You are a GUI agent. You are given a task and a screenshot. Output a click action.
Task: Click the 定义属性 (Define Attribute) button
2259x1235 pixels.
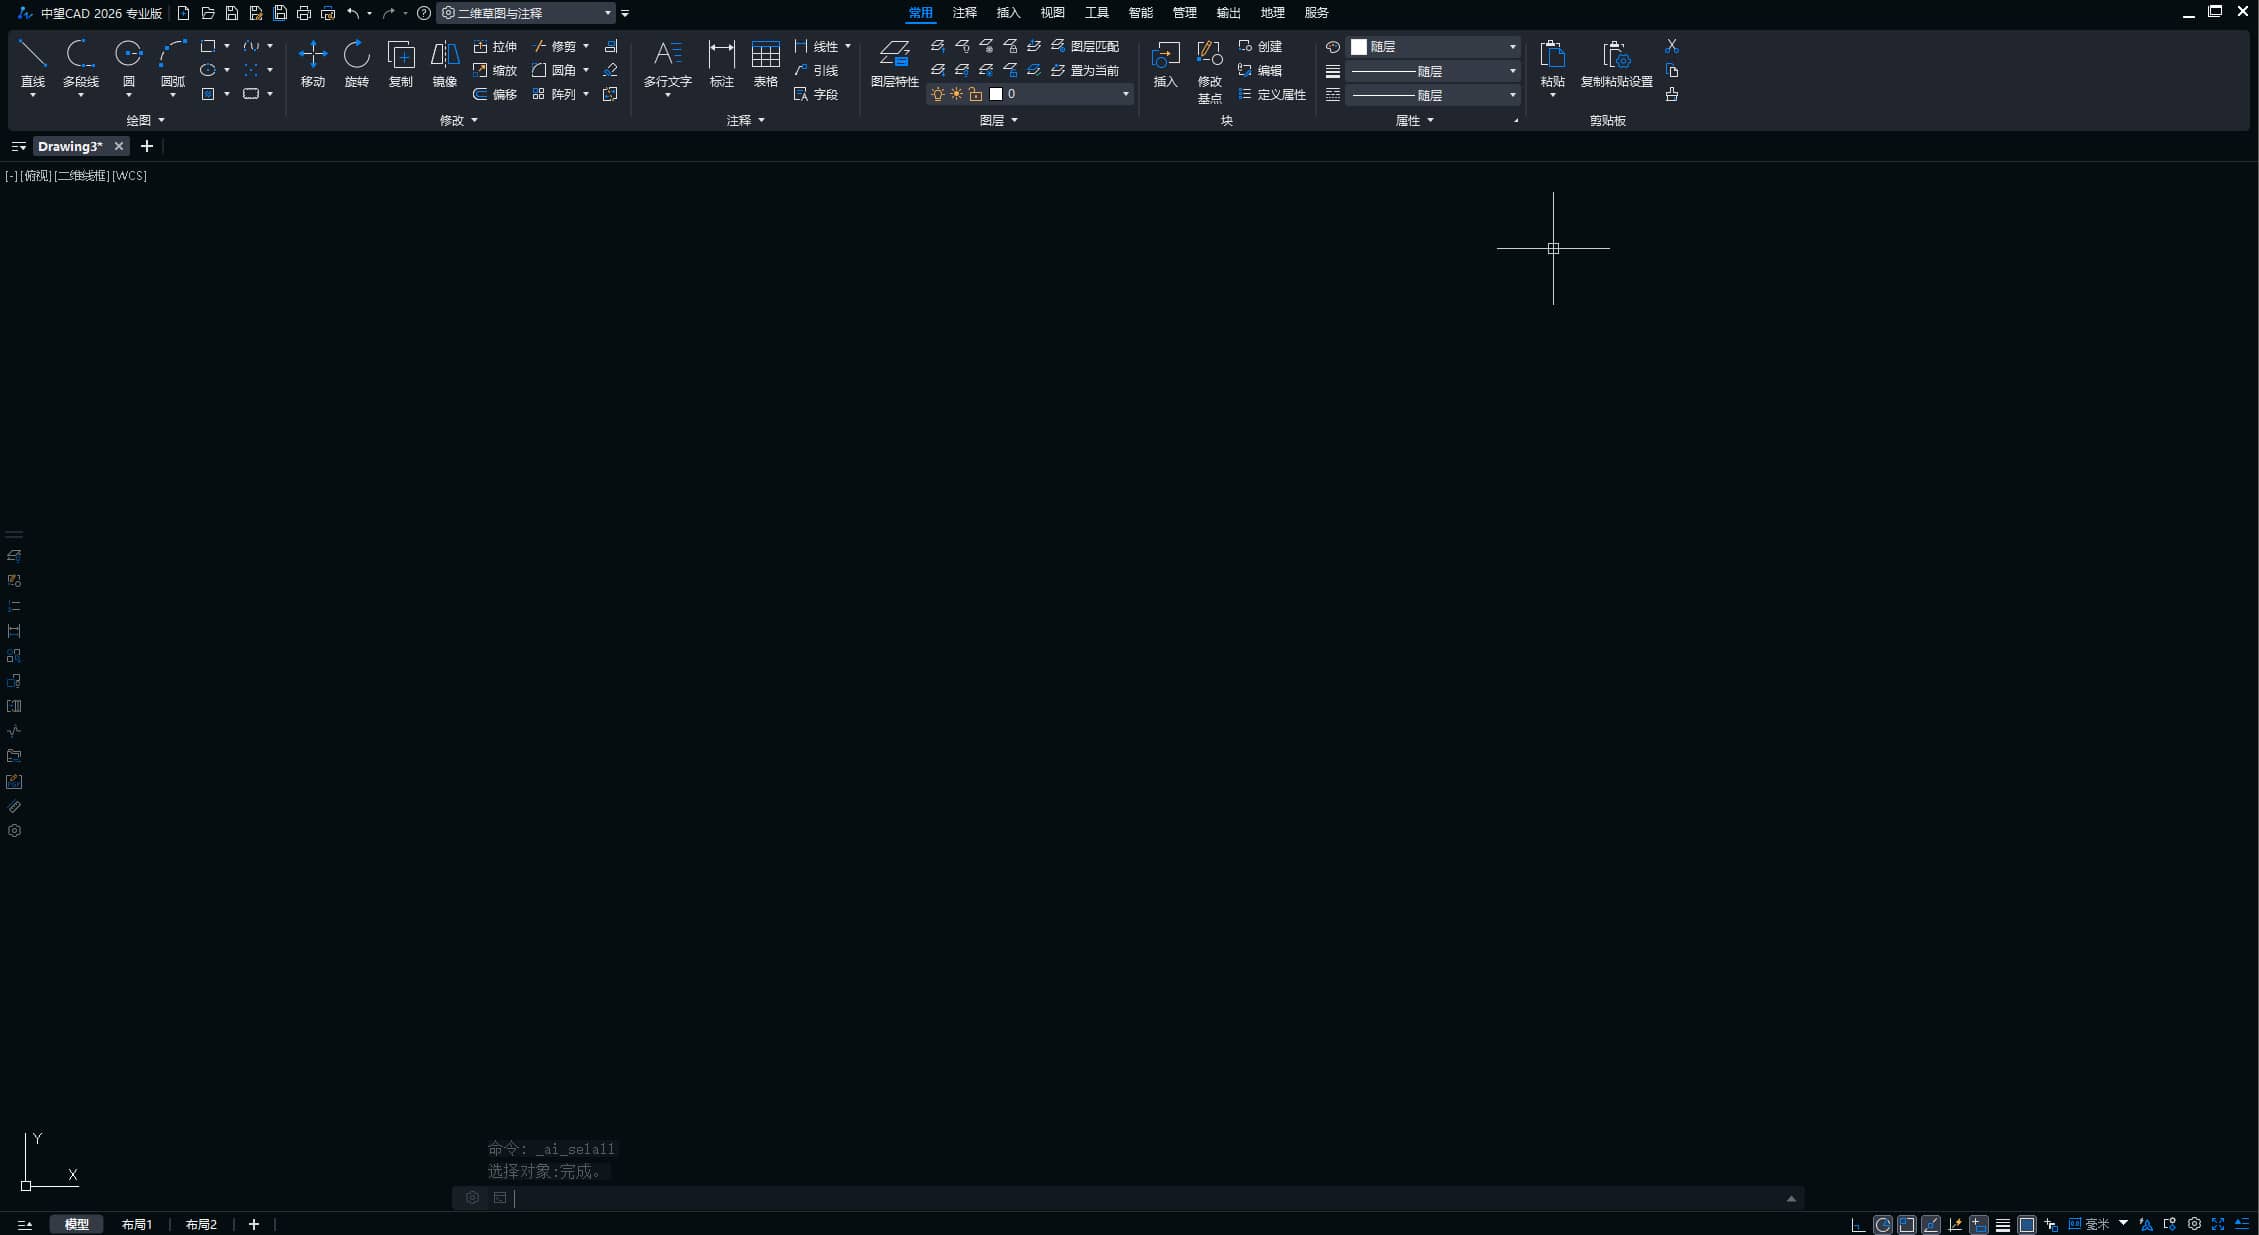pyautogui.click(x=1272, y=94)
